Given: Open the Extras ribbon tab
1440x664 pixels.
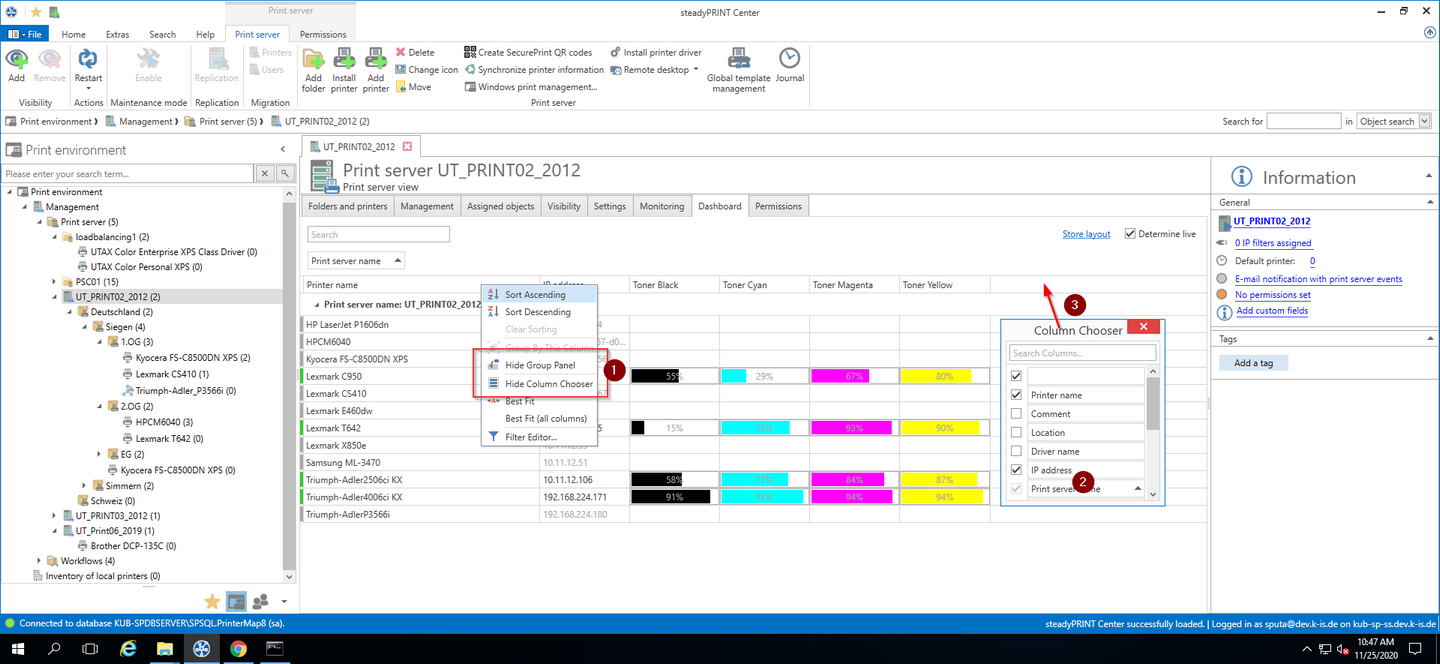Looking at the screenshot, I should pos(117,34).
